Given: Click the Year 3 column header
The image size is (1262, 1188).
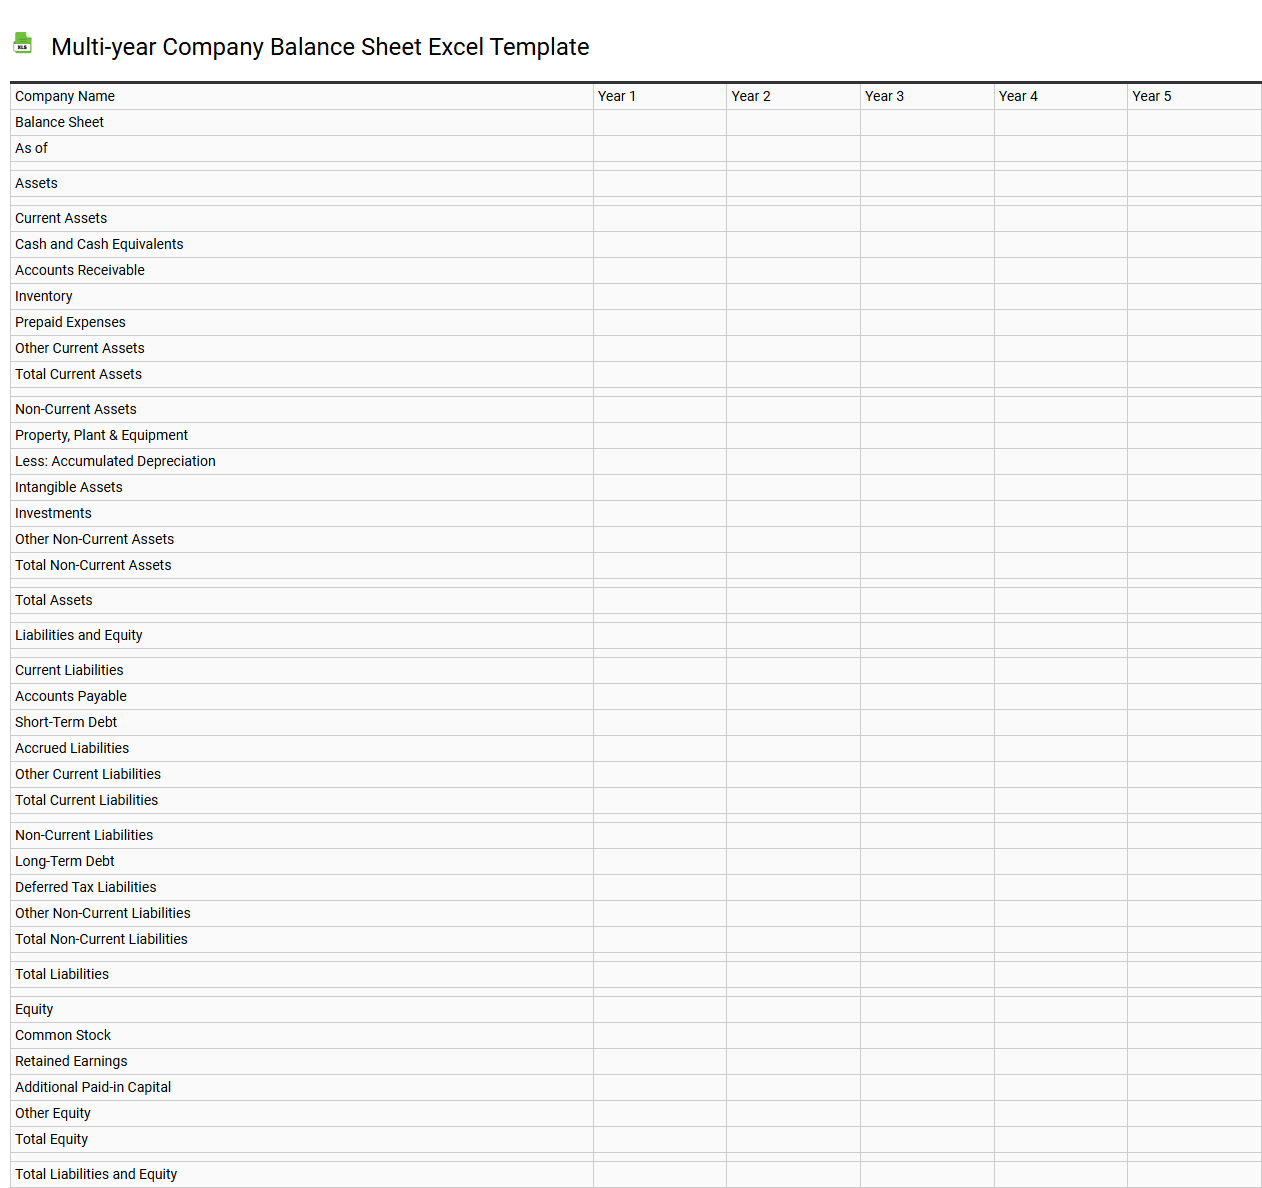Looking at the screenshot, I should click(x=885, y=96).
